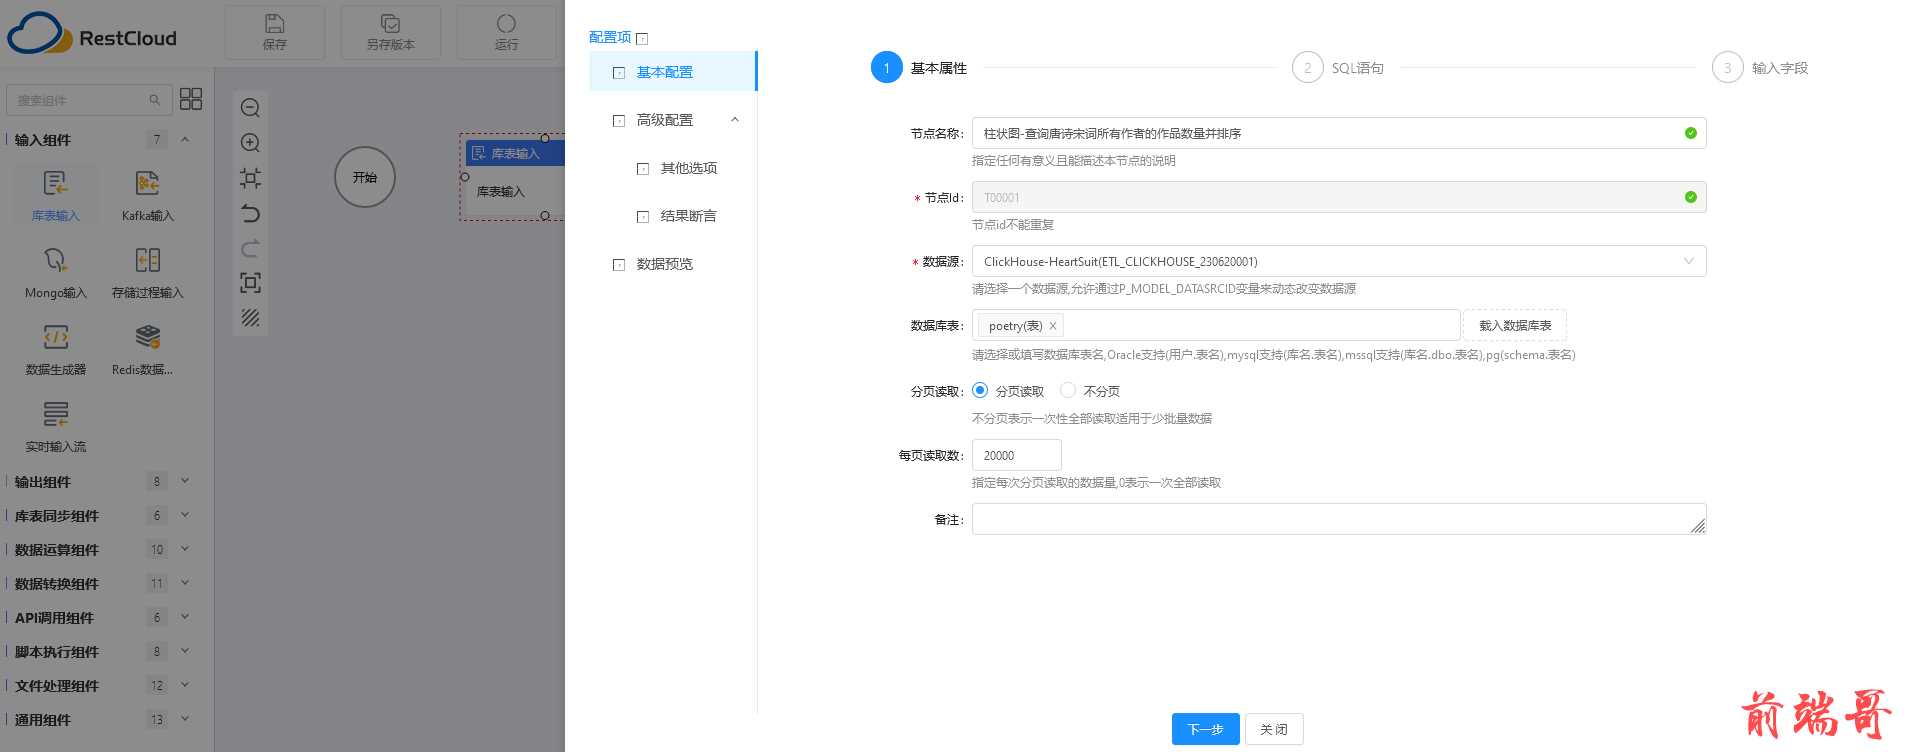
Task: Click the 载入数据库表 button
Action: [x=1515, y=325]
